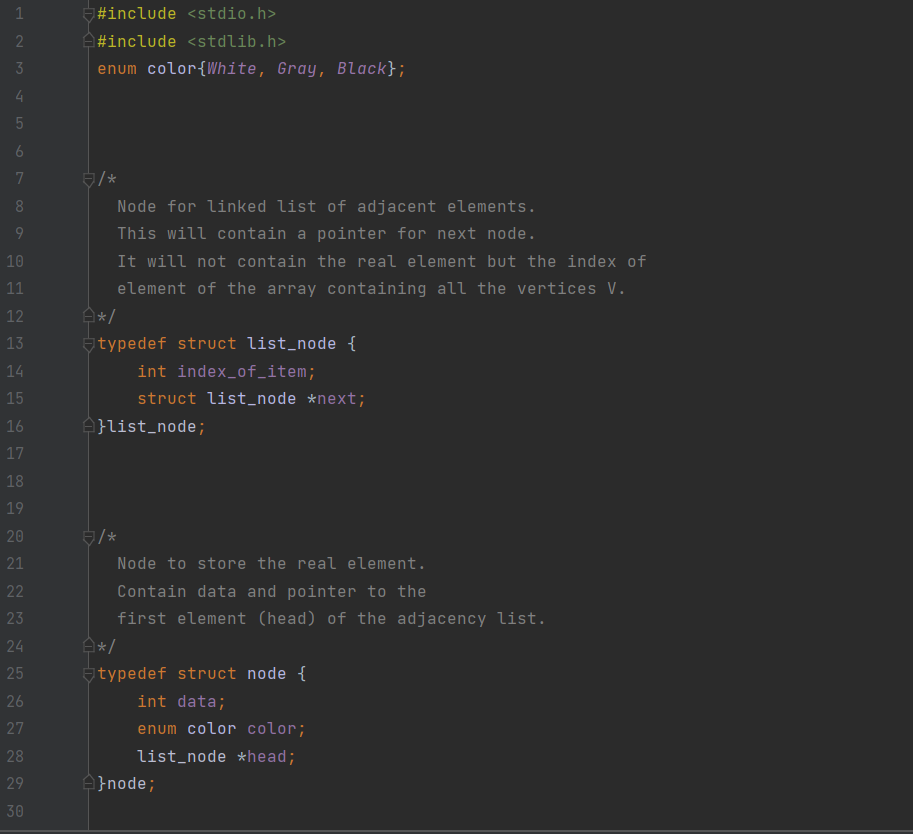Click the fold end marker at line 29

(x=89, y=782)
